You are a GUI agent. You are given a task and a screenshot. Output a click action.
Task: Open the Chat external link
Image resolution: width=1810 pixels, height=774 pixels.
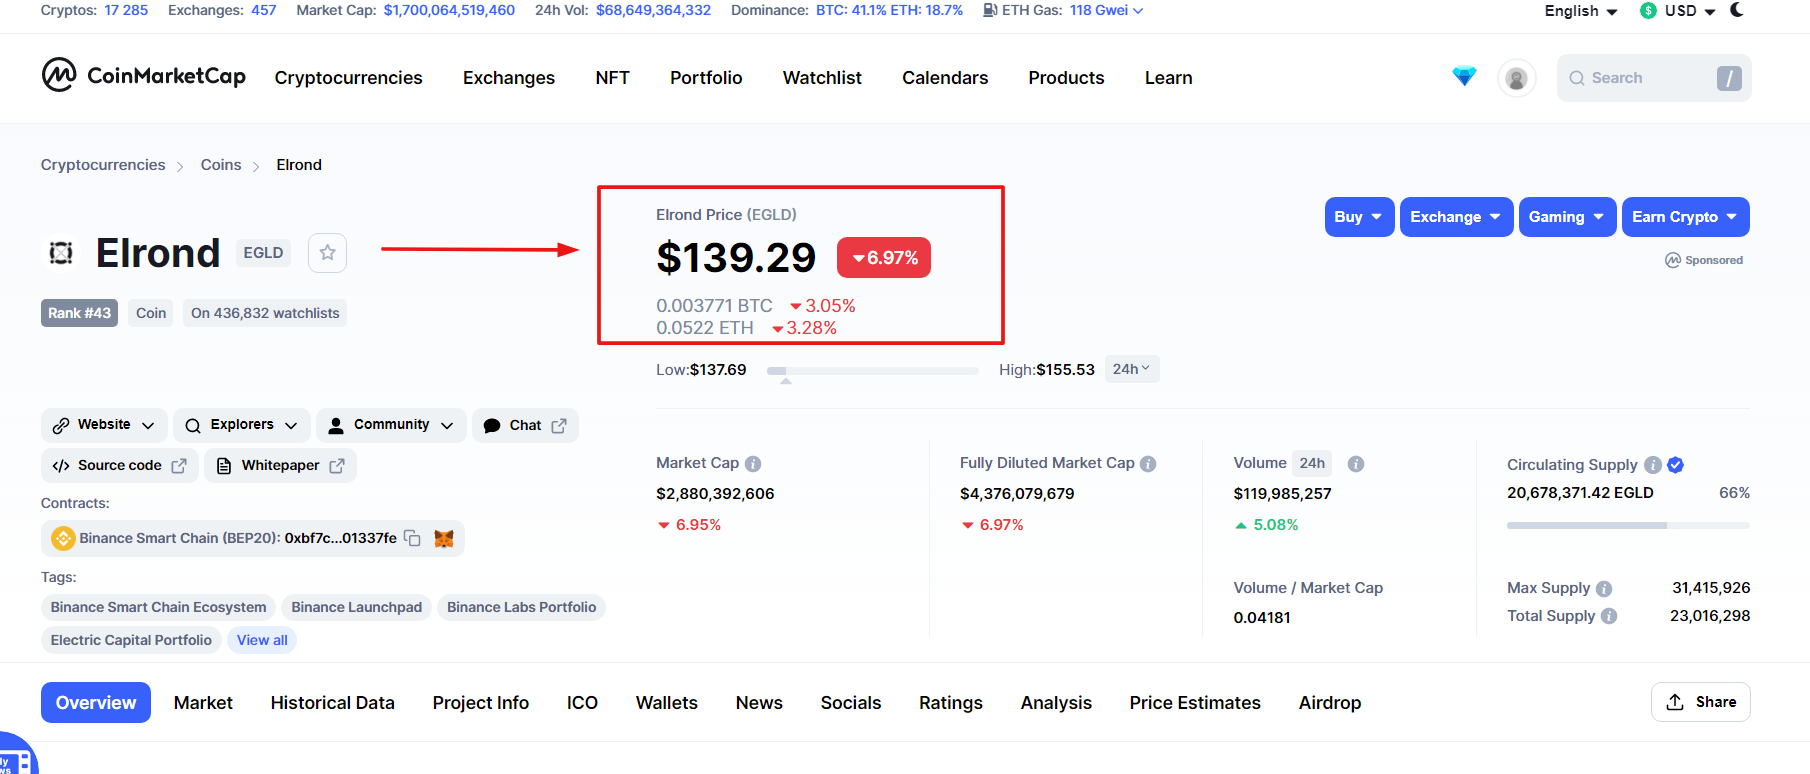tap(525, 425)
